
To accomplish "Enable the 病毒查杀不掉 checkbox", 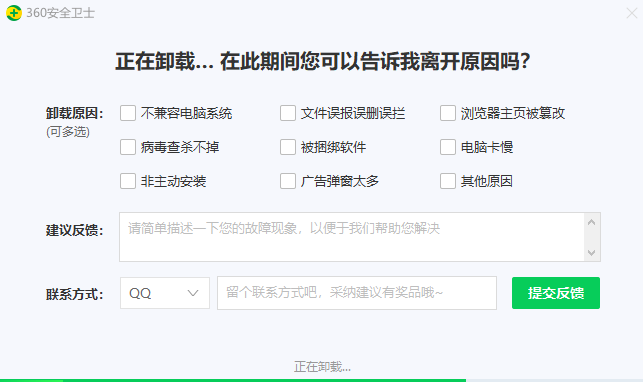I will click(128, 147).
